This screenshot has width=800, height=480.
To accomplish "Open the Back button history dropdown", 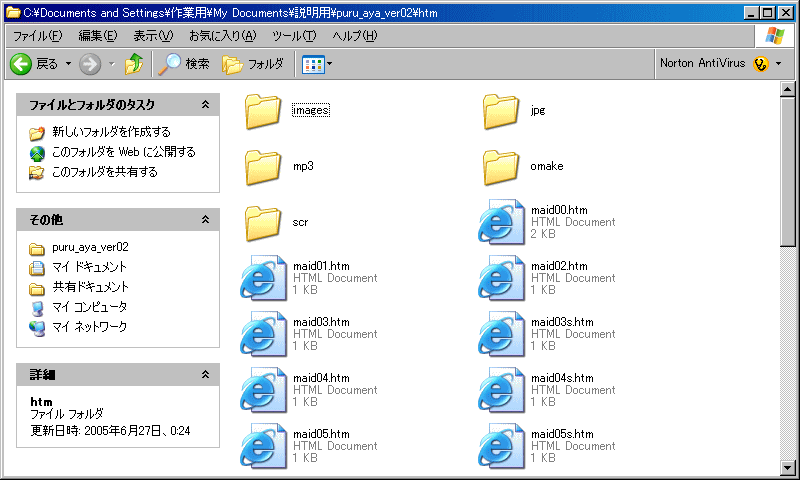I will click(68, 64).
